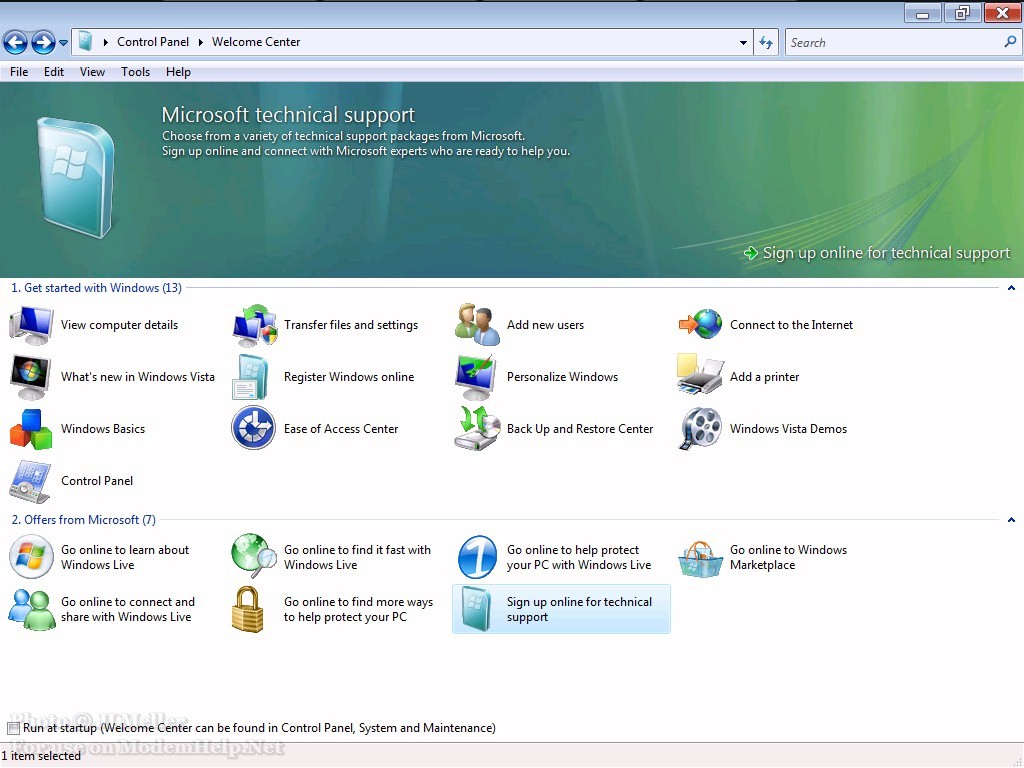
Task: Collapse the Offers from Microsoft section
Action: point(1011,520)
